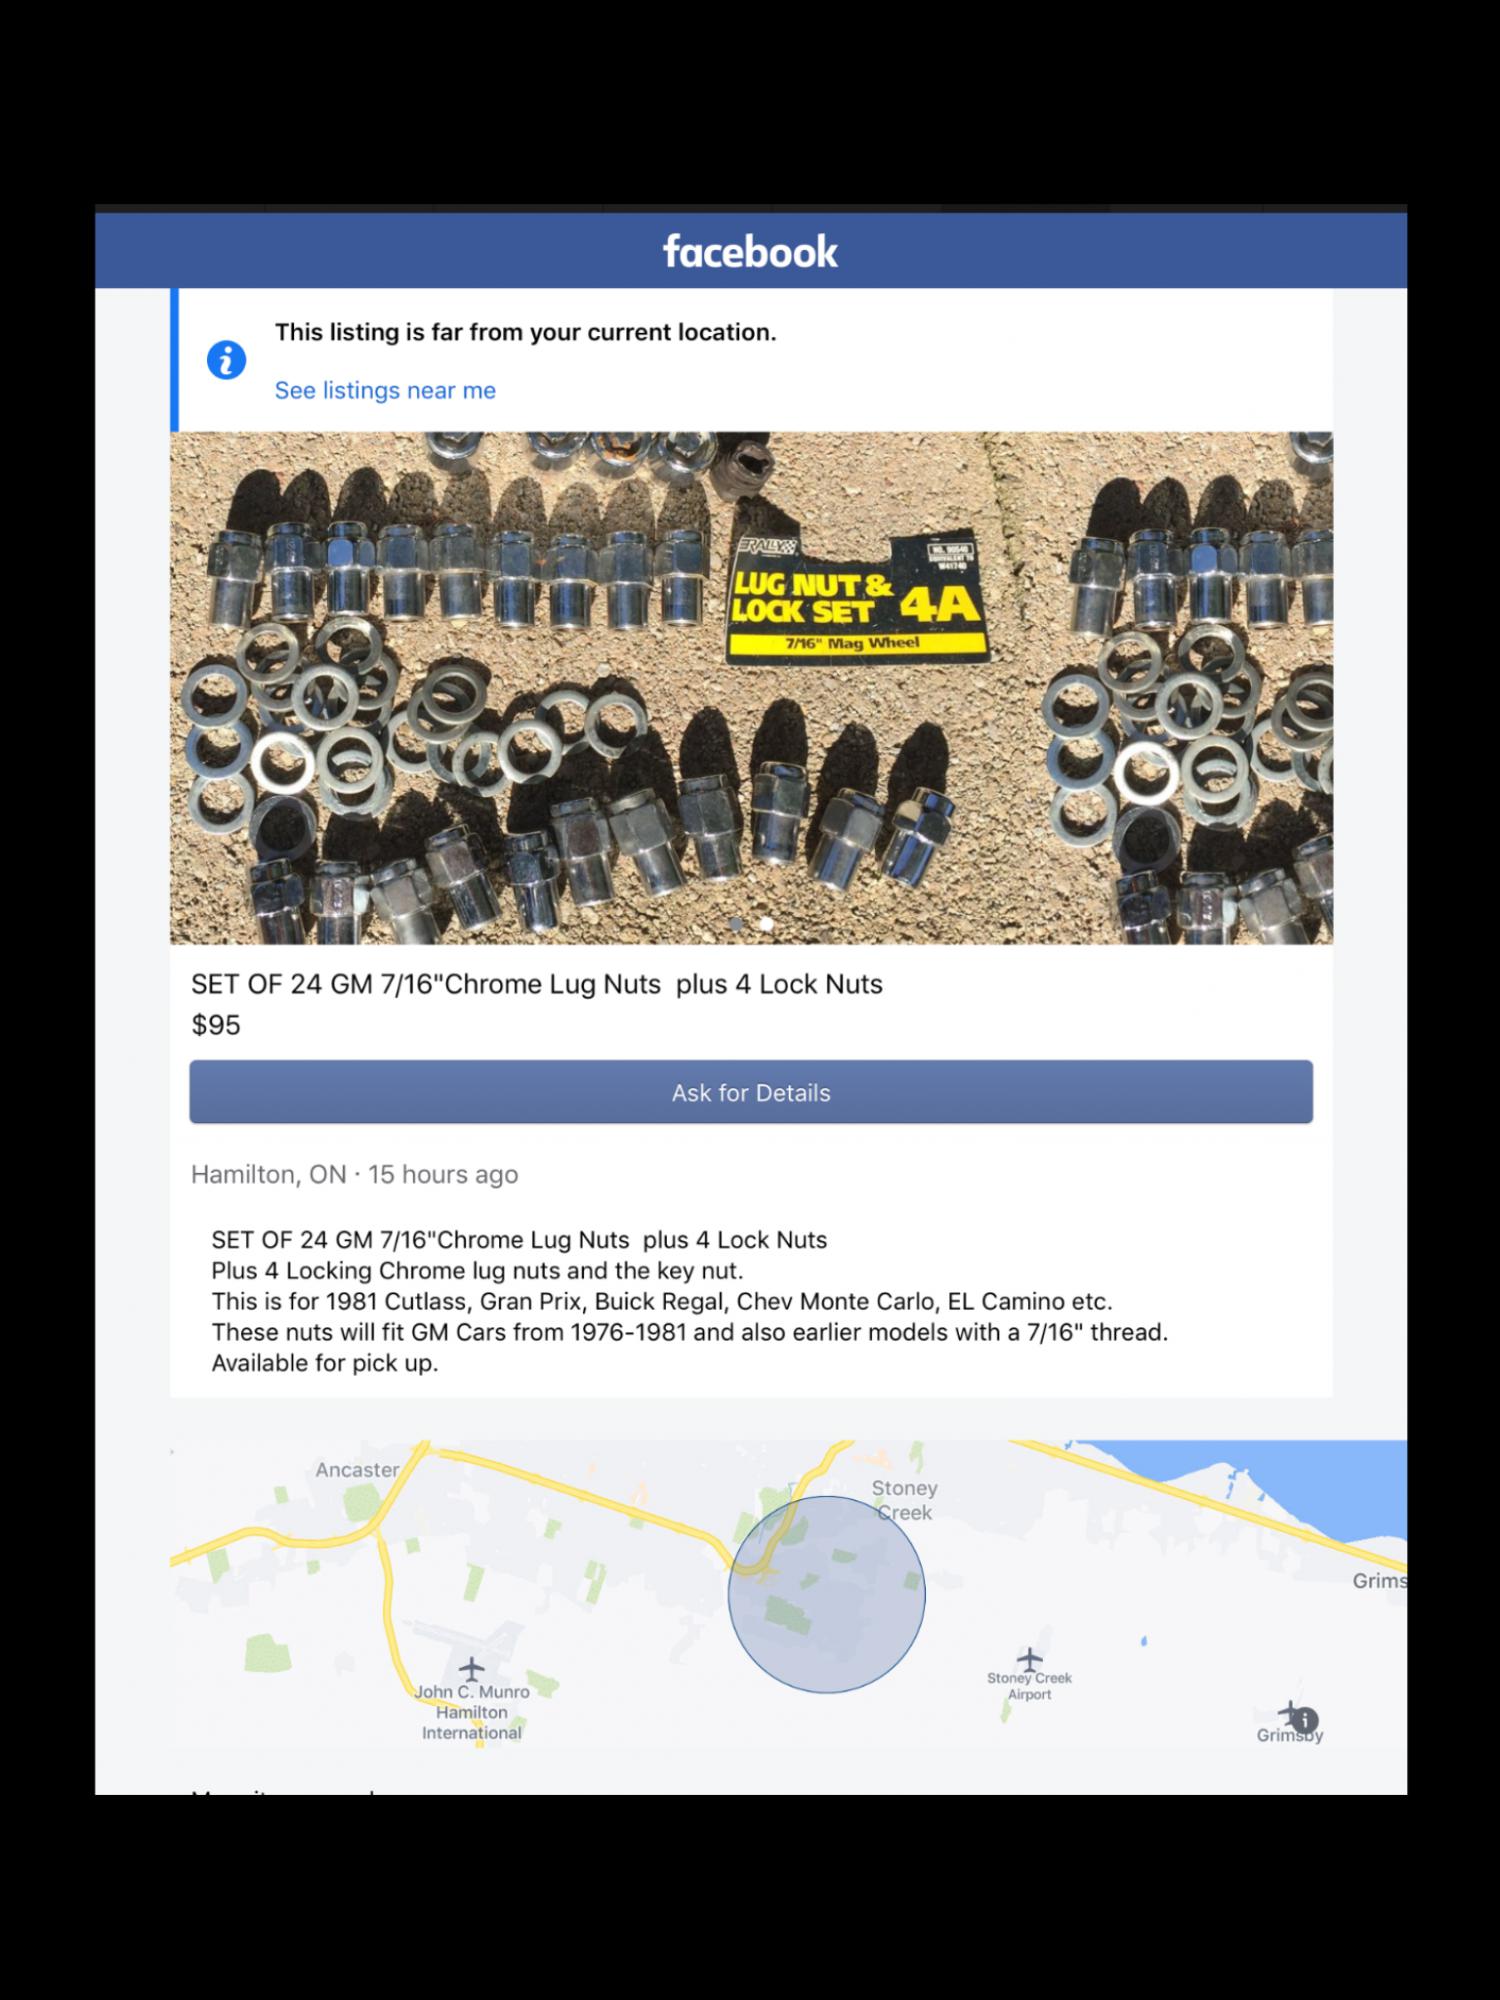Click the listing title text

[x=537, y=984]
